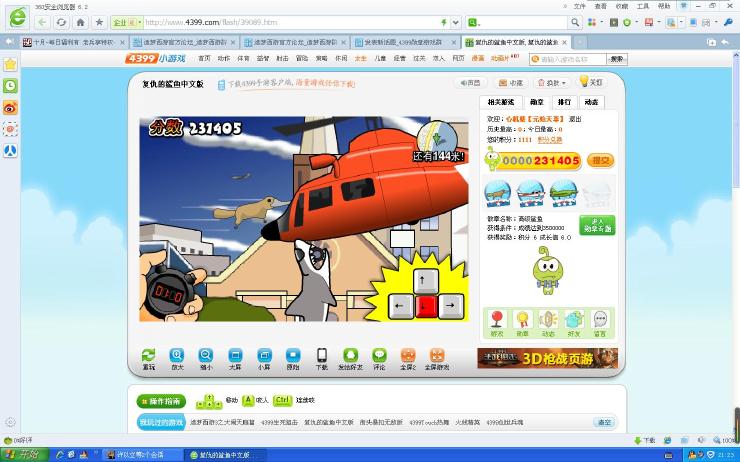Click the 重玩 replay icon
The height and width of the screenshot is (462, 740).
point(148,355)
